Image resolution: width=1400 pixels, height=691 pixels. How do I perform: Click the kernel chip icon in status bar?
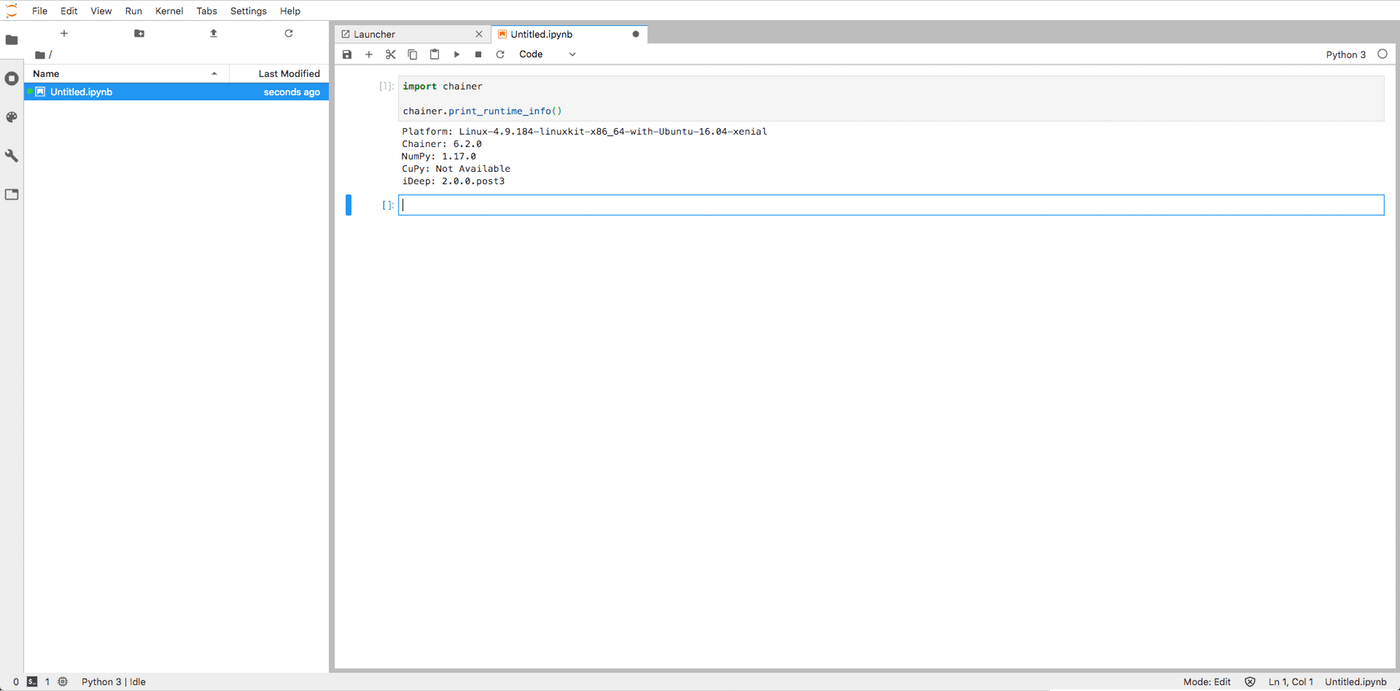63,681
